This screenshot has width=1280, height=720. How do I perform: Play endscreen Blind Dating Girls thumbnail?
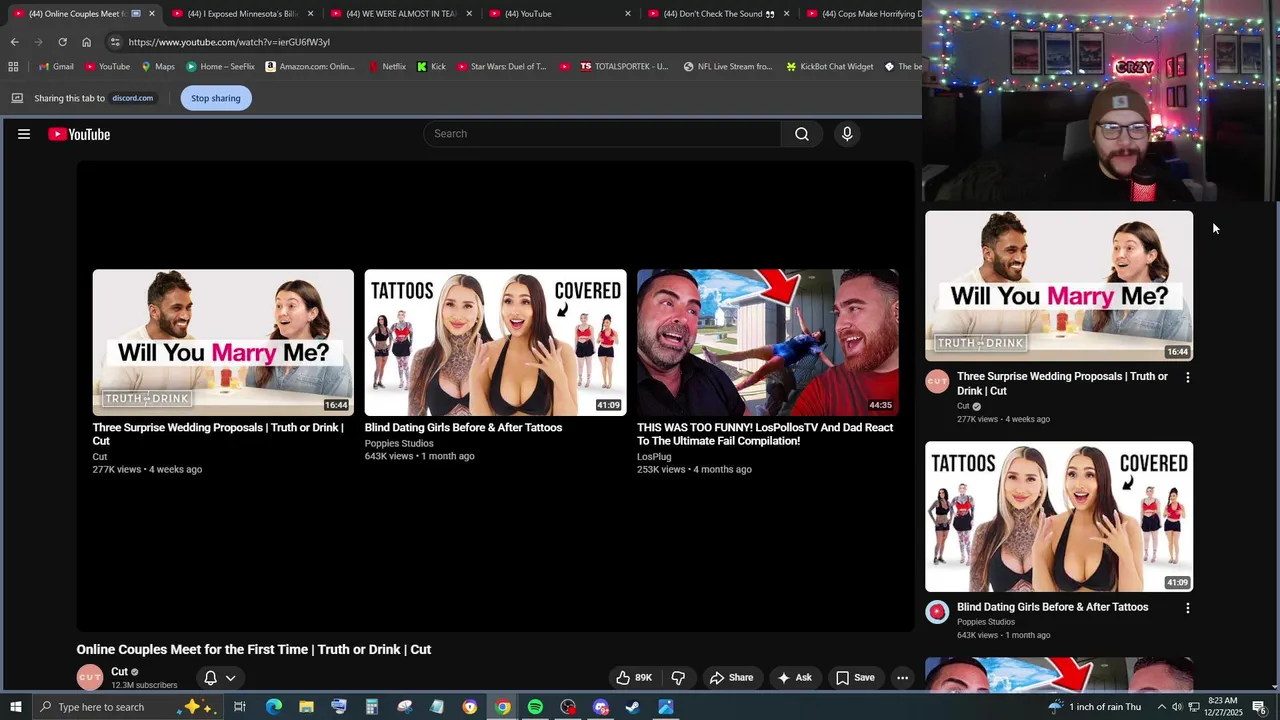click(x=495, y=342)
